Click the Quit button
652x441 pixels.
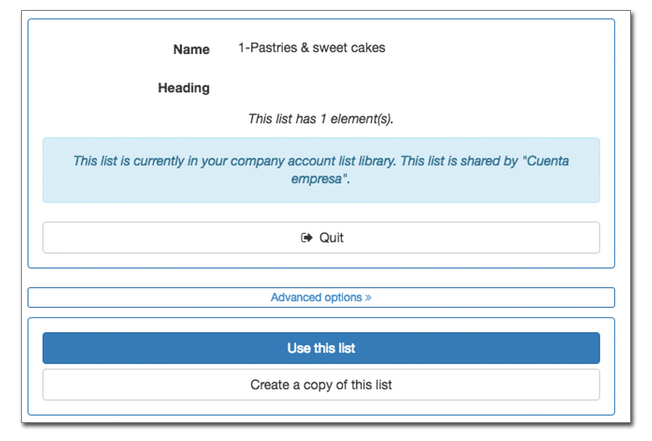tap(321, 238)
